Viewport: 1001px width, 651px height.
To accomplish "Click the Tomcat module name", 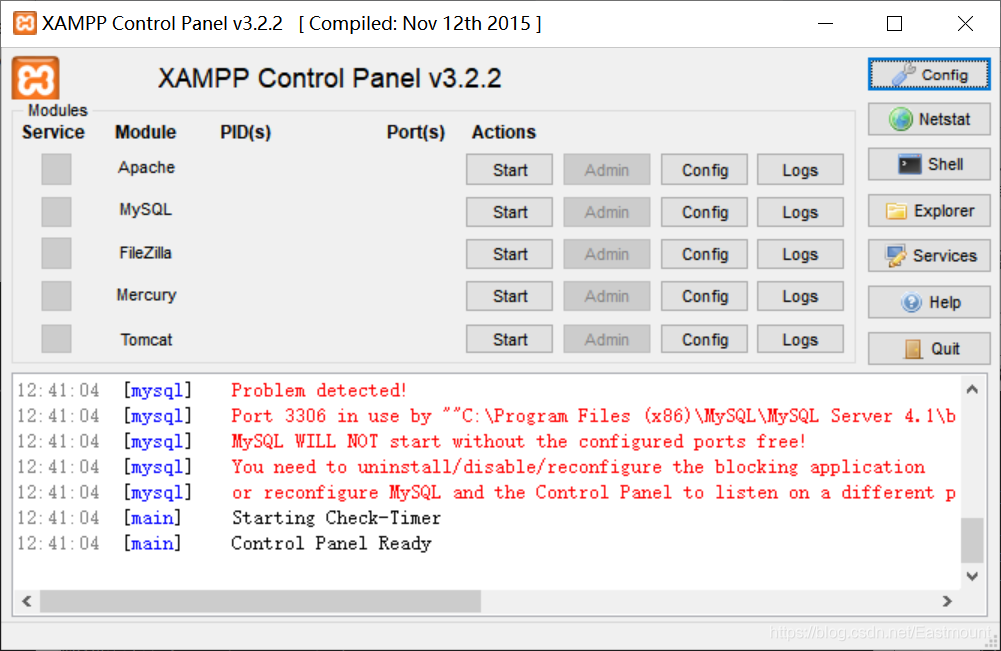I will (x=146, y=340).
